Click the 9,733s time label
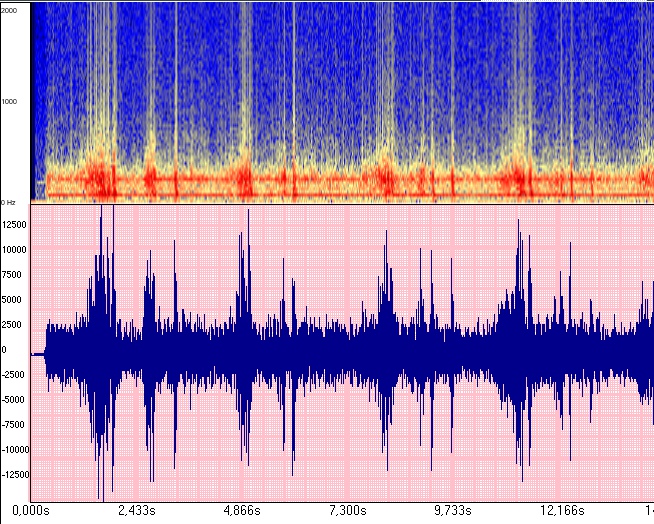The image size is (654, 524). 454,511
